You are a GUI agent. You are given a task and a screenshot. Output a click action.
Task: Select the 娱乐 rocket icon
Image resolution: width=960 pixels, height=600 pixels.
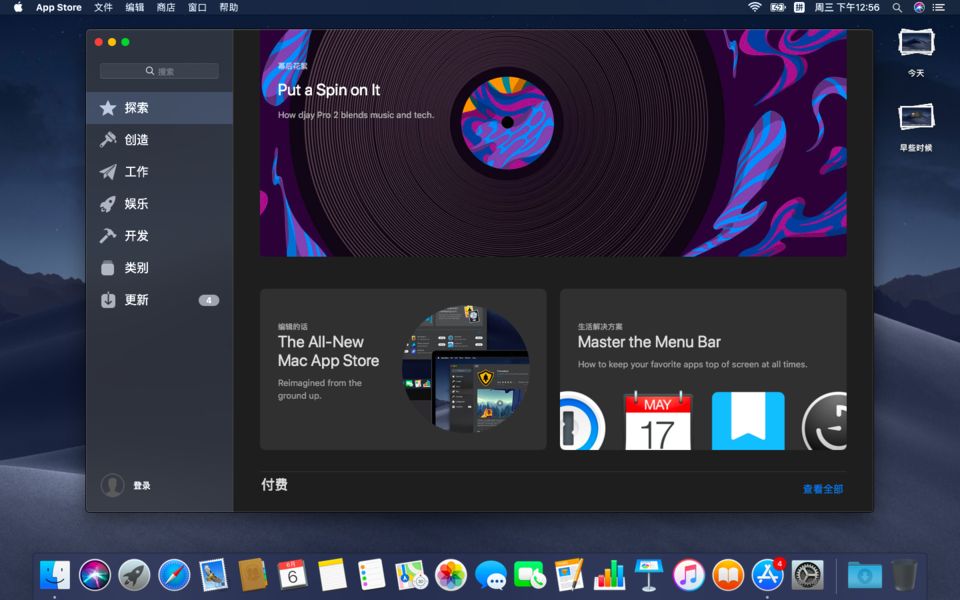tap(108, 204)
